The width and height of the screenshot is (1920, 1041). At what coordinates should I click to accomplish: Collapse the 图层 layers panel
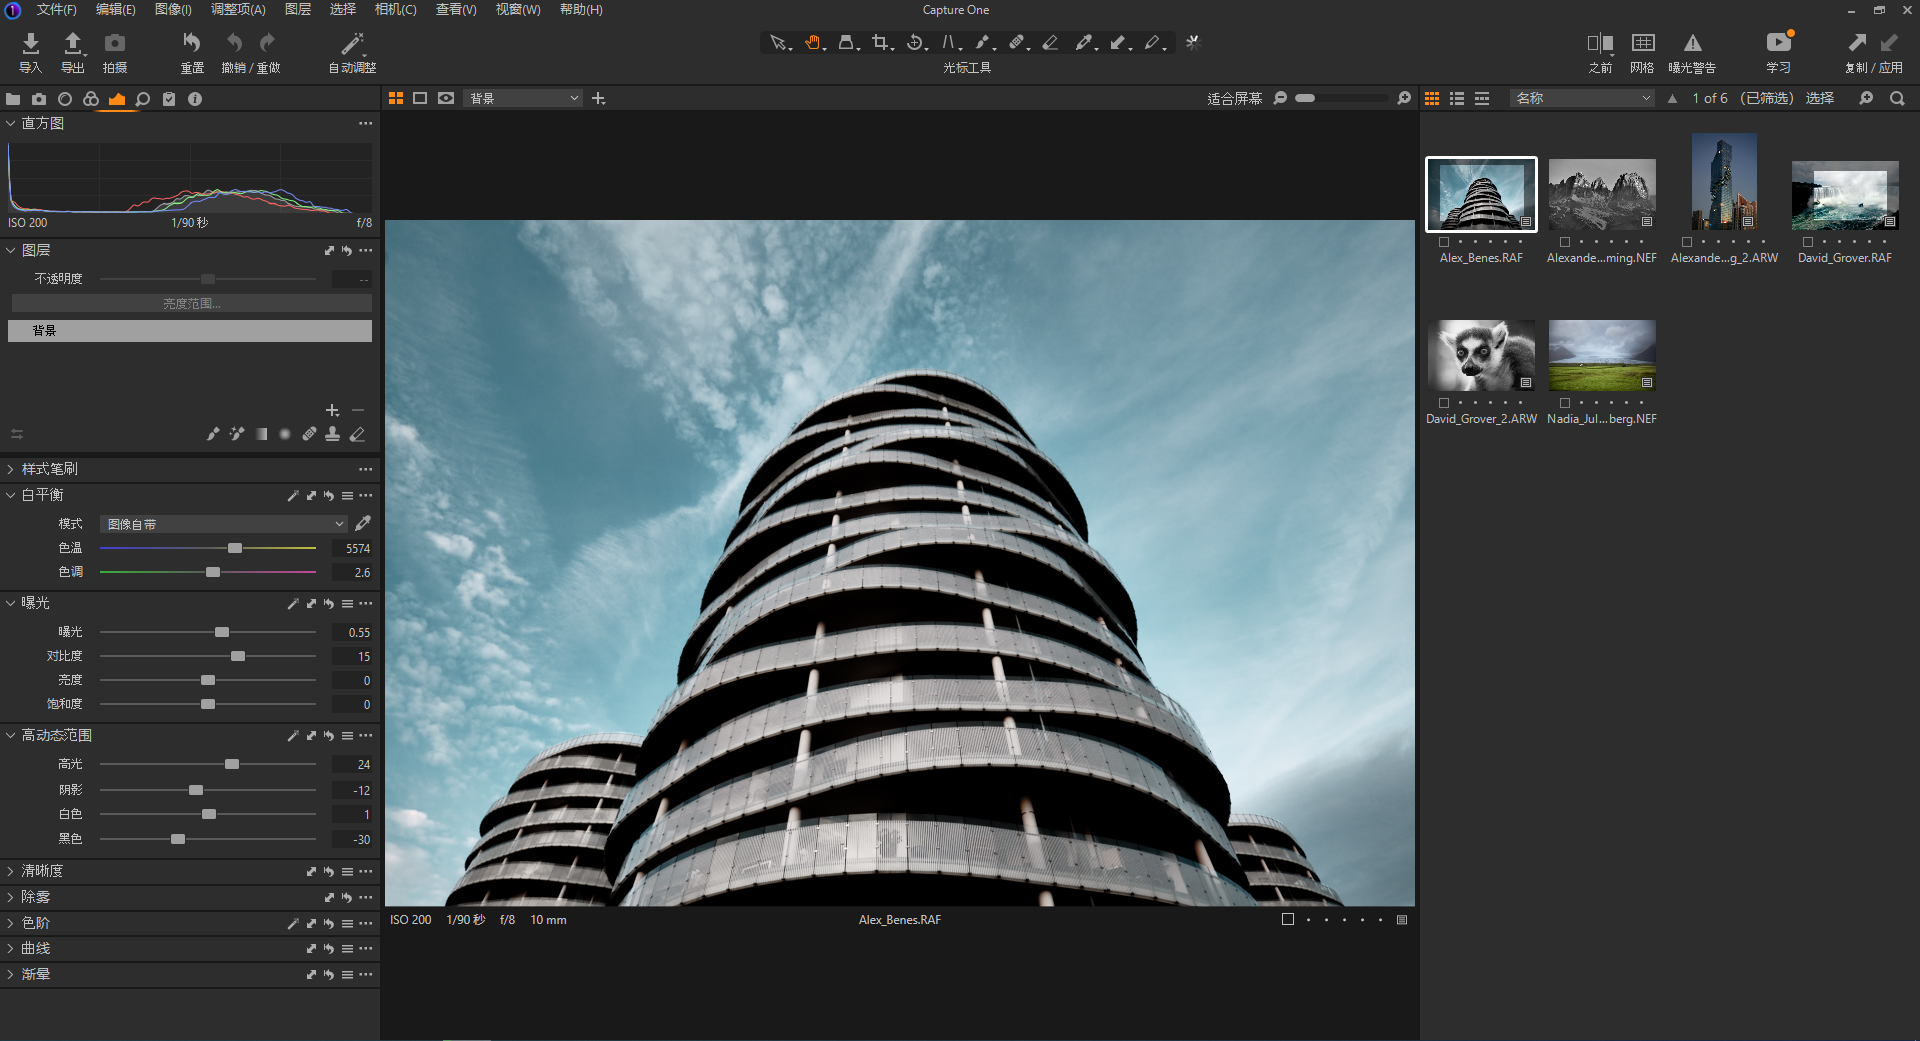coord(11,250)
